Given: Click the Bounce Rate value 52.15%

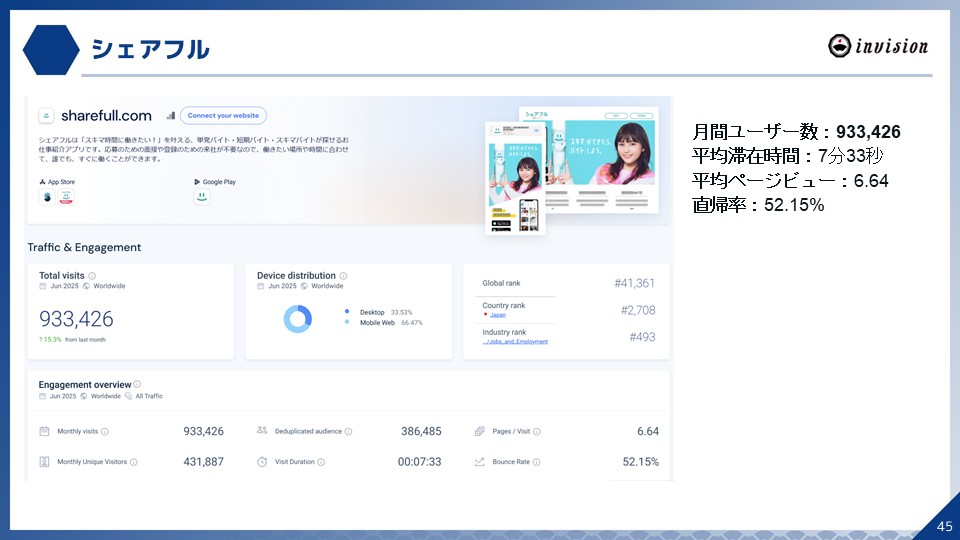Looking at the screenshot, I should (640, 462).
